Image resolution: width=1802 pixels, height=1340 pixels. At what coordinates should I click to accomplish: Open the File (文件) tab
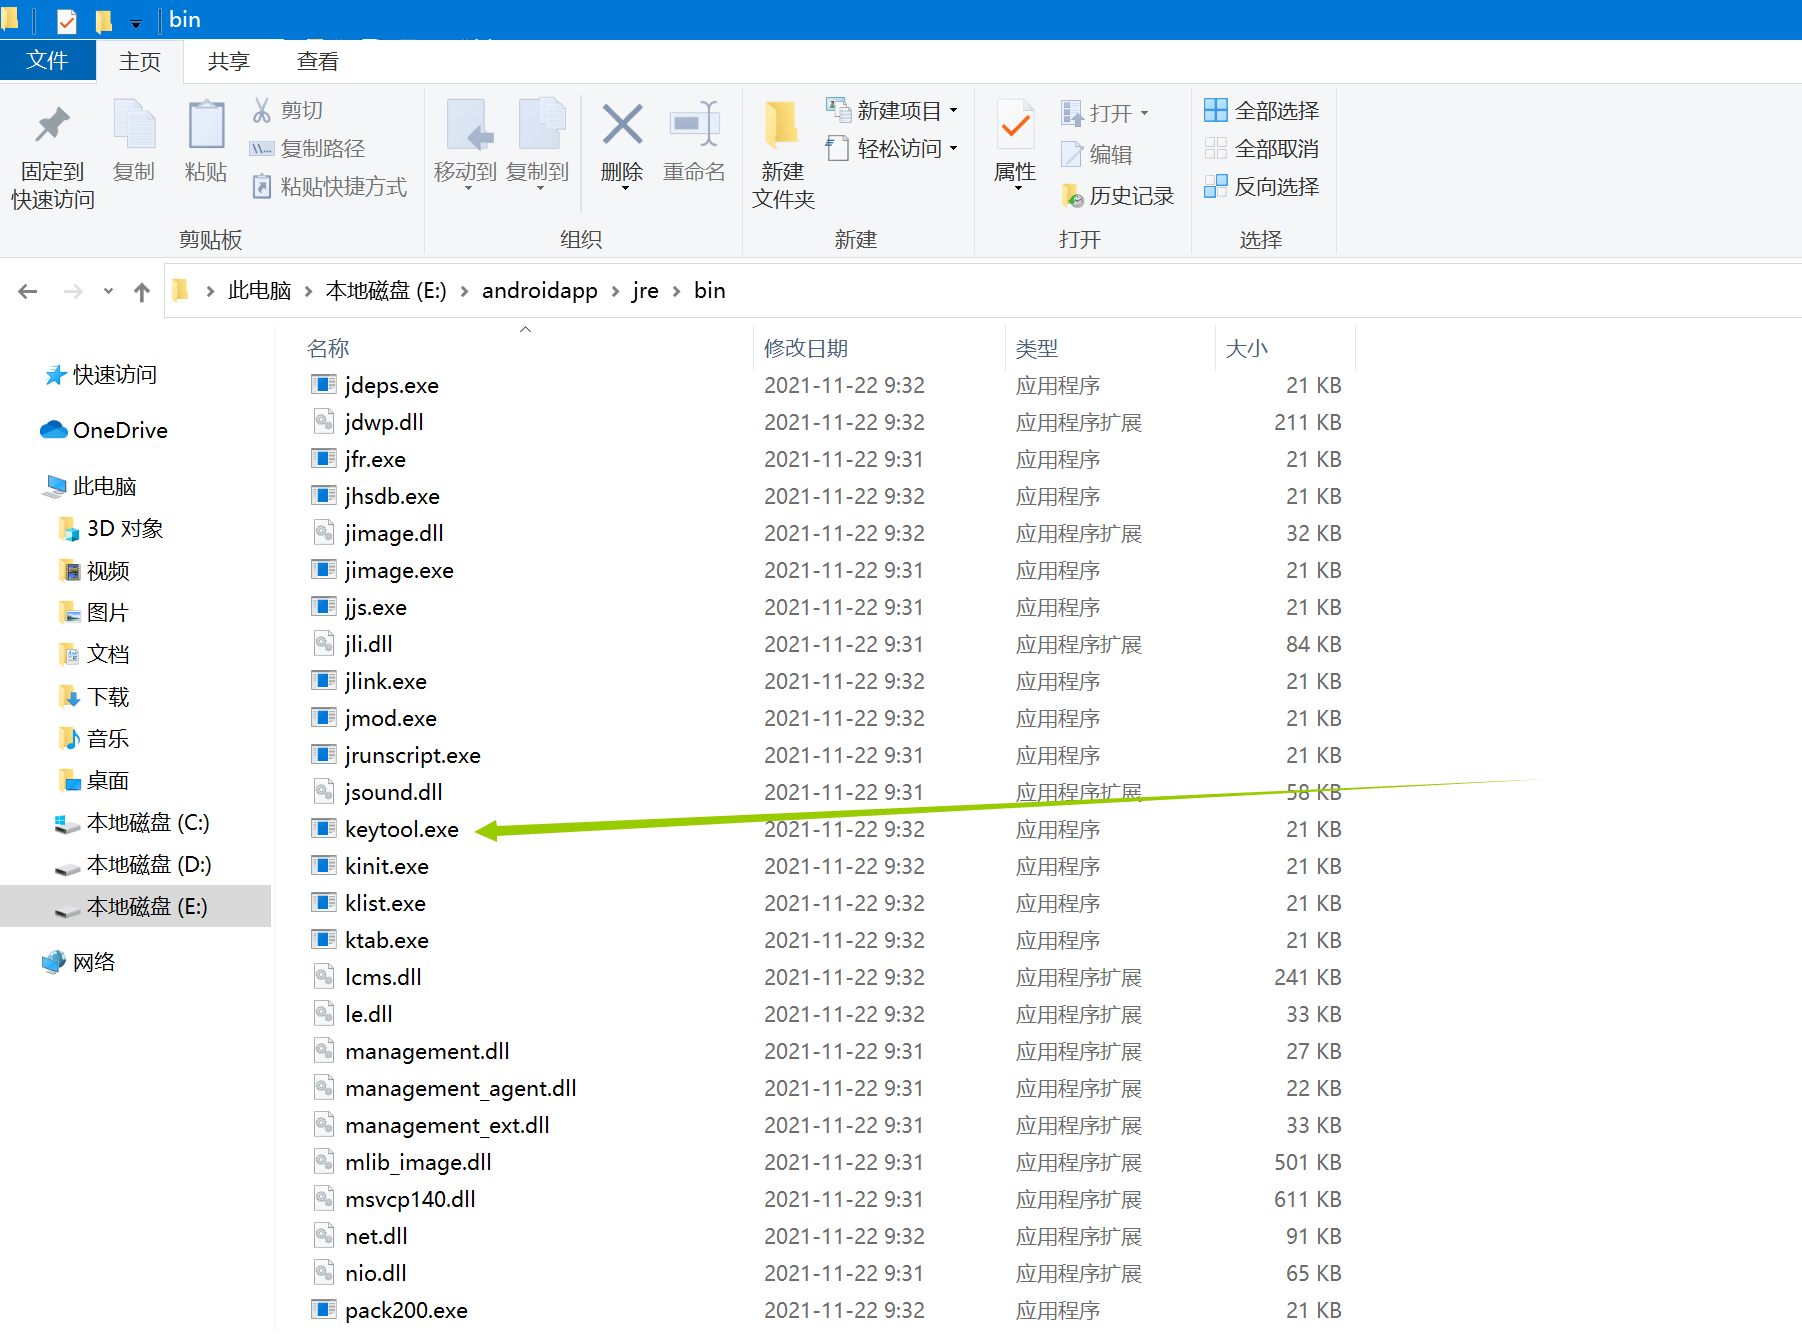[47, 61]
